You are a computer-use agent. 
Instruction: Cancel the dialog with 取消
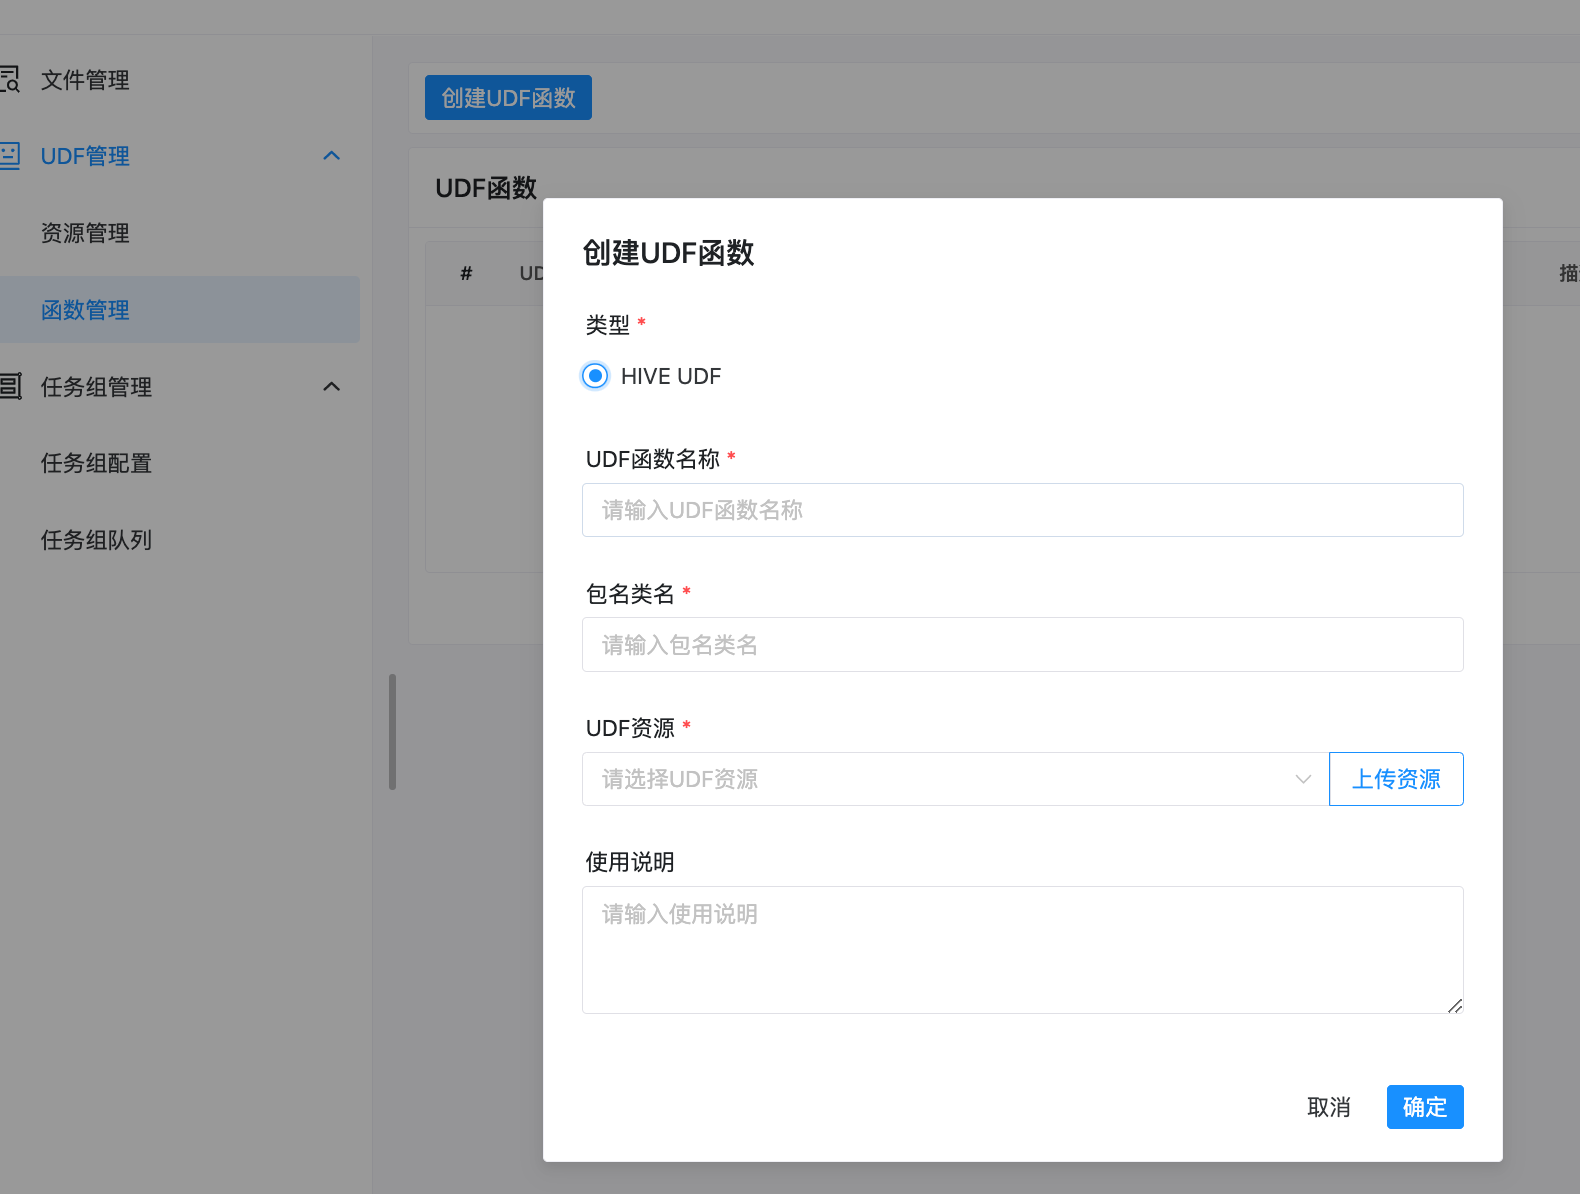(x=1329, y=1107)
